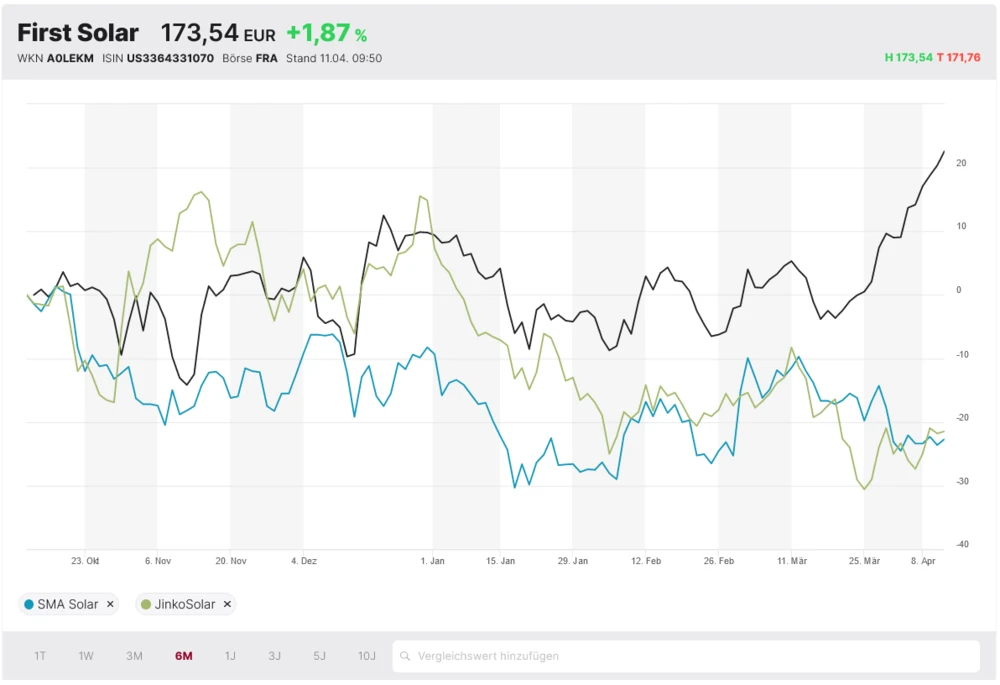Click the magnifier icon in the search field

[405, 656]
